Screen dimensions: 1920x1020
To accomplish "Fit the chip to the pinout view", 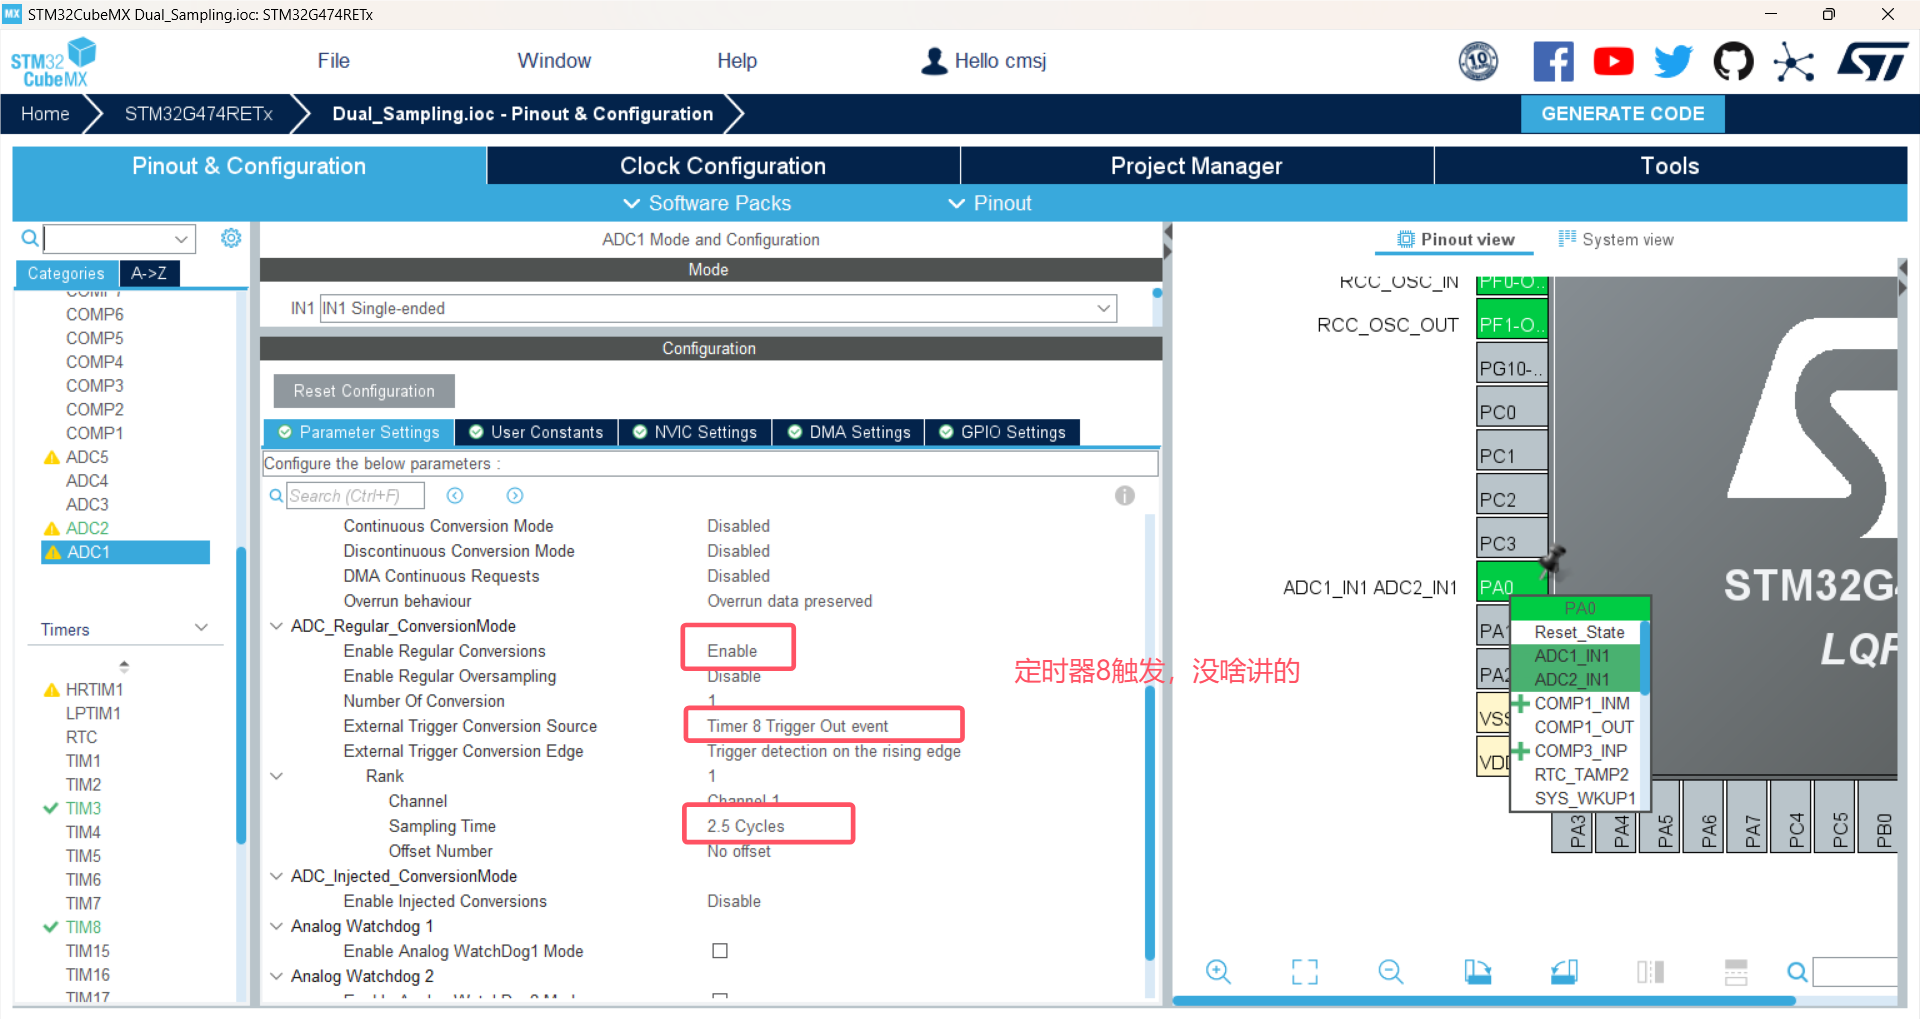I will click(x=1305, y=972).
